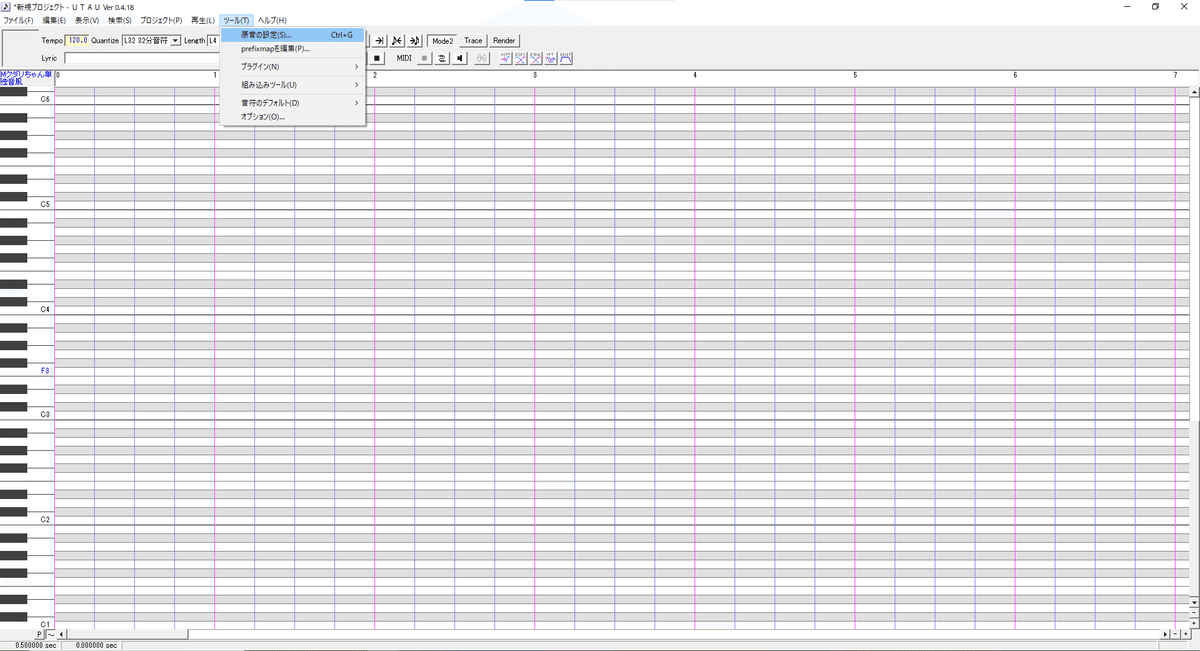Click the arrow-to-bar move-to-end icon

tap(379, 40)
